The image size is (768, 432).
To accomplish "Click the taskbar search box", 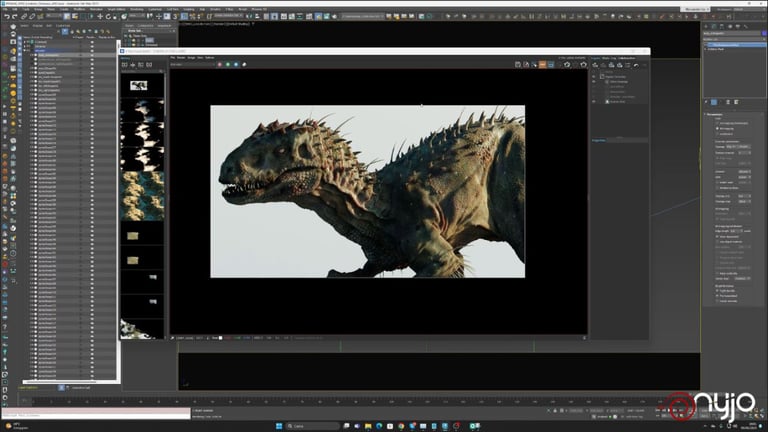I will (x=312, y=426).
